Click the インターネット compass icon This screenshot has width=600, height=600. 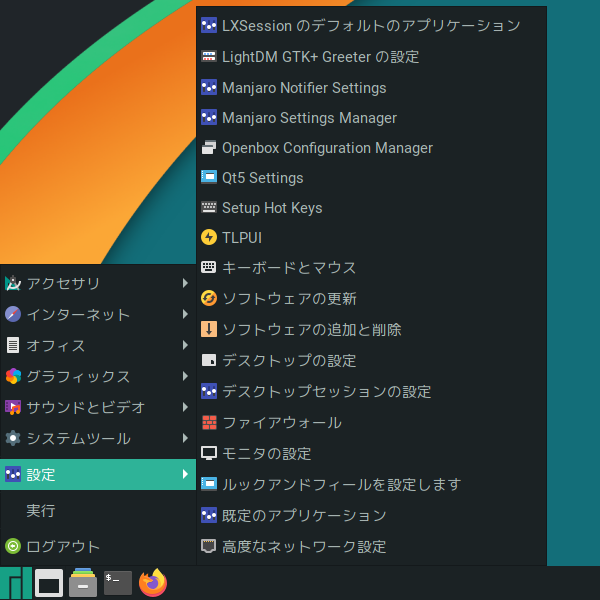click(x=13, y=314)
